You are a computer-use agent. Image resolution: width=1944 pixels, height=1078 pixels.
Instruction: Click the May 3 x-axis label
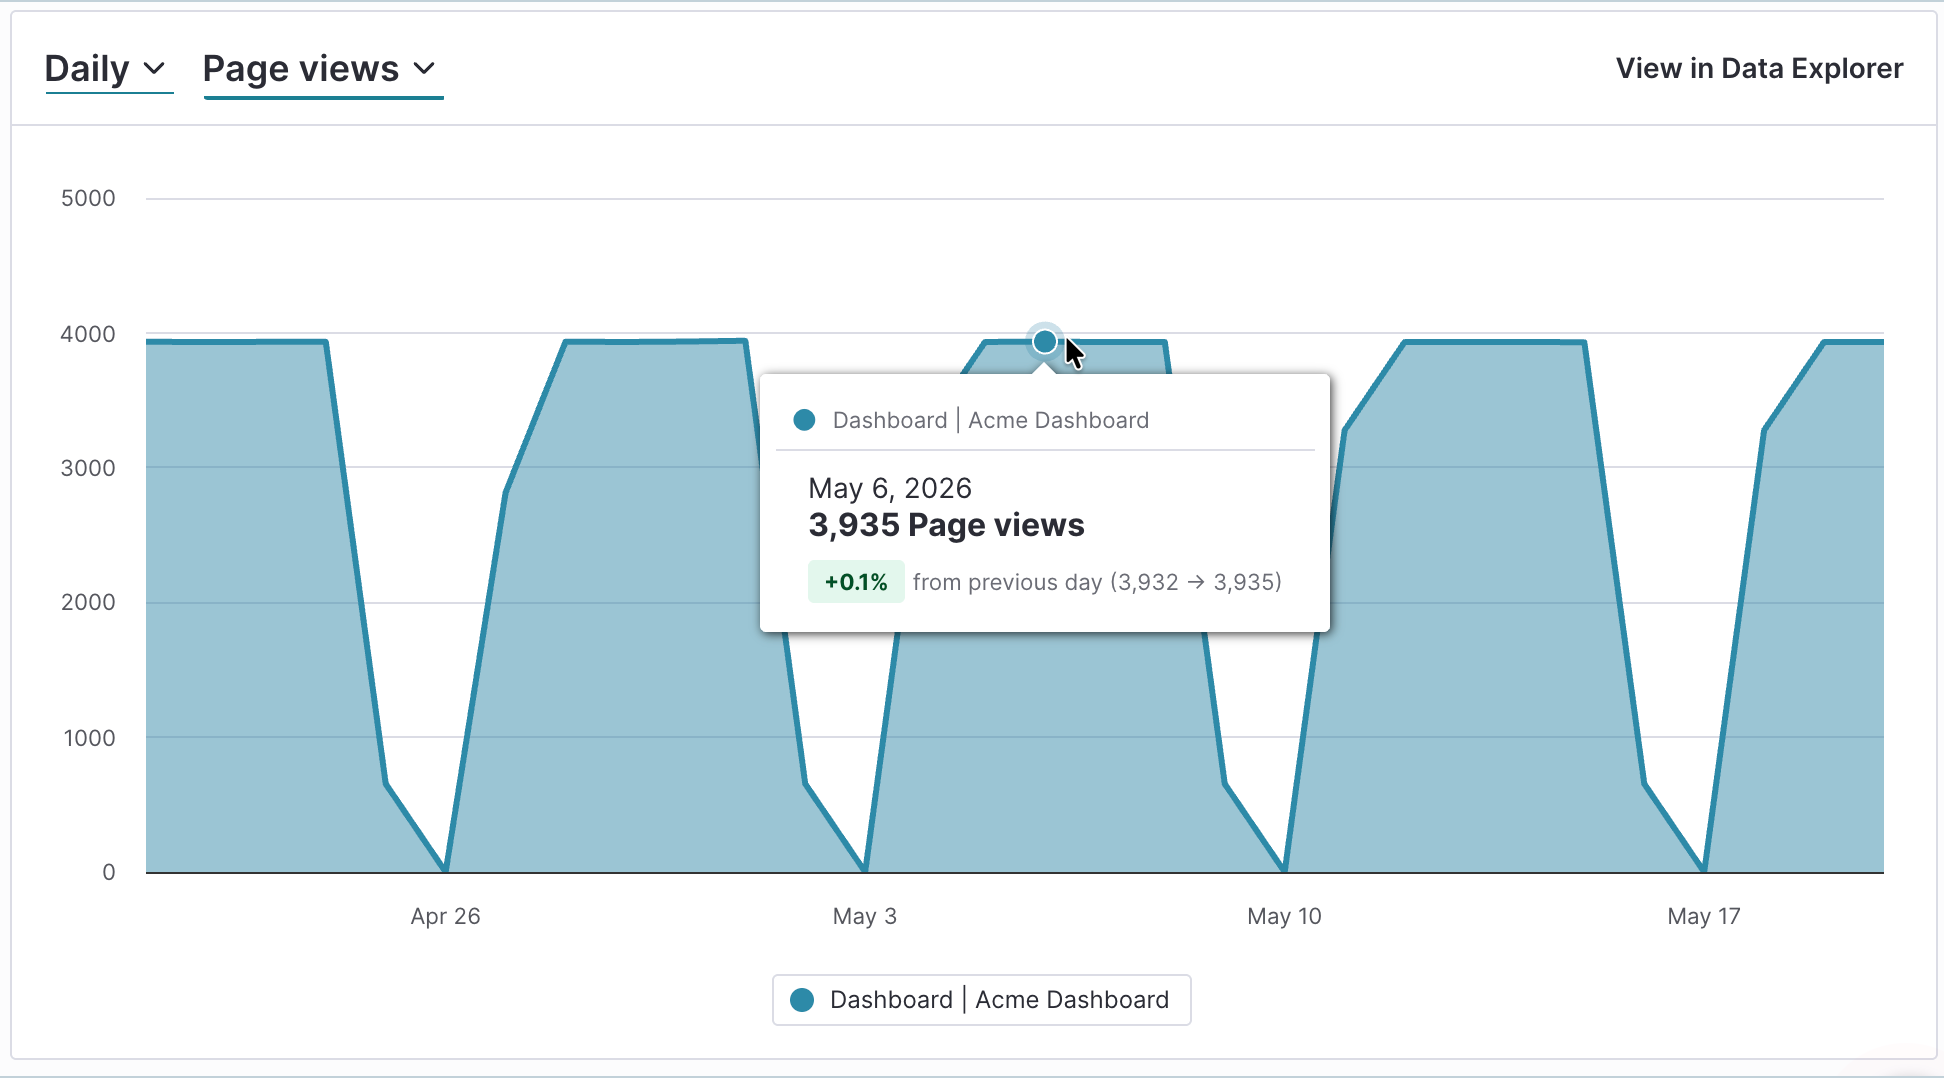(865, 916)
